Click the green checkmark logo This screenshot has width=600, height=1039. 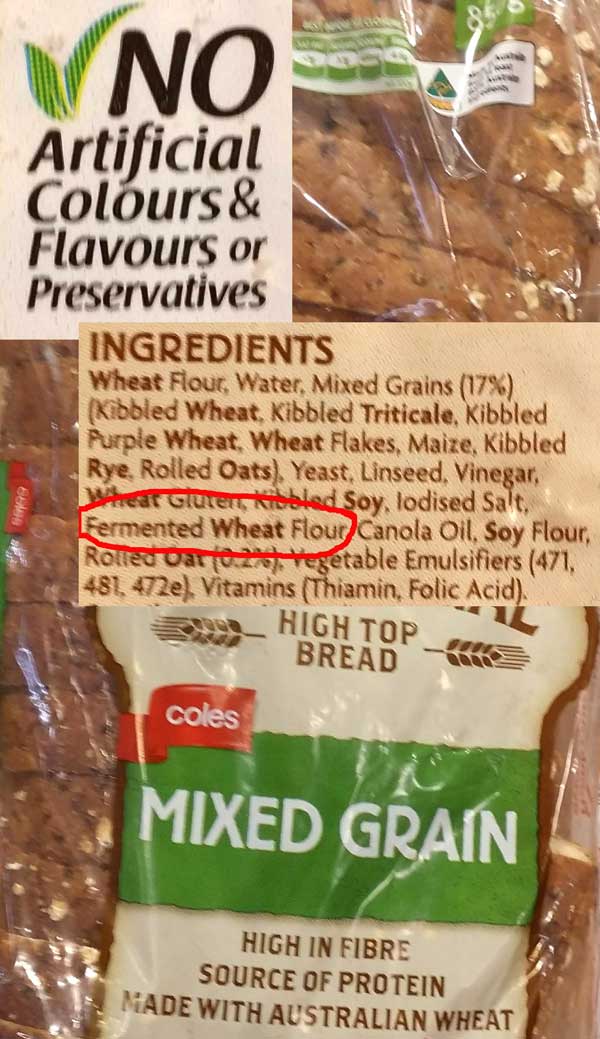pyautogui.click(x=76, y=61)
